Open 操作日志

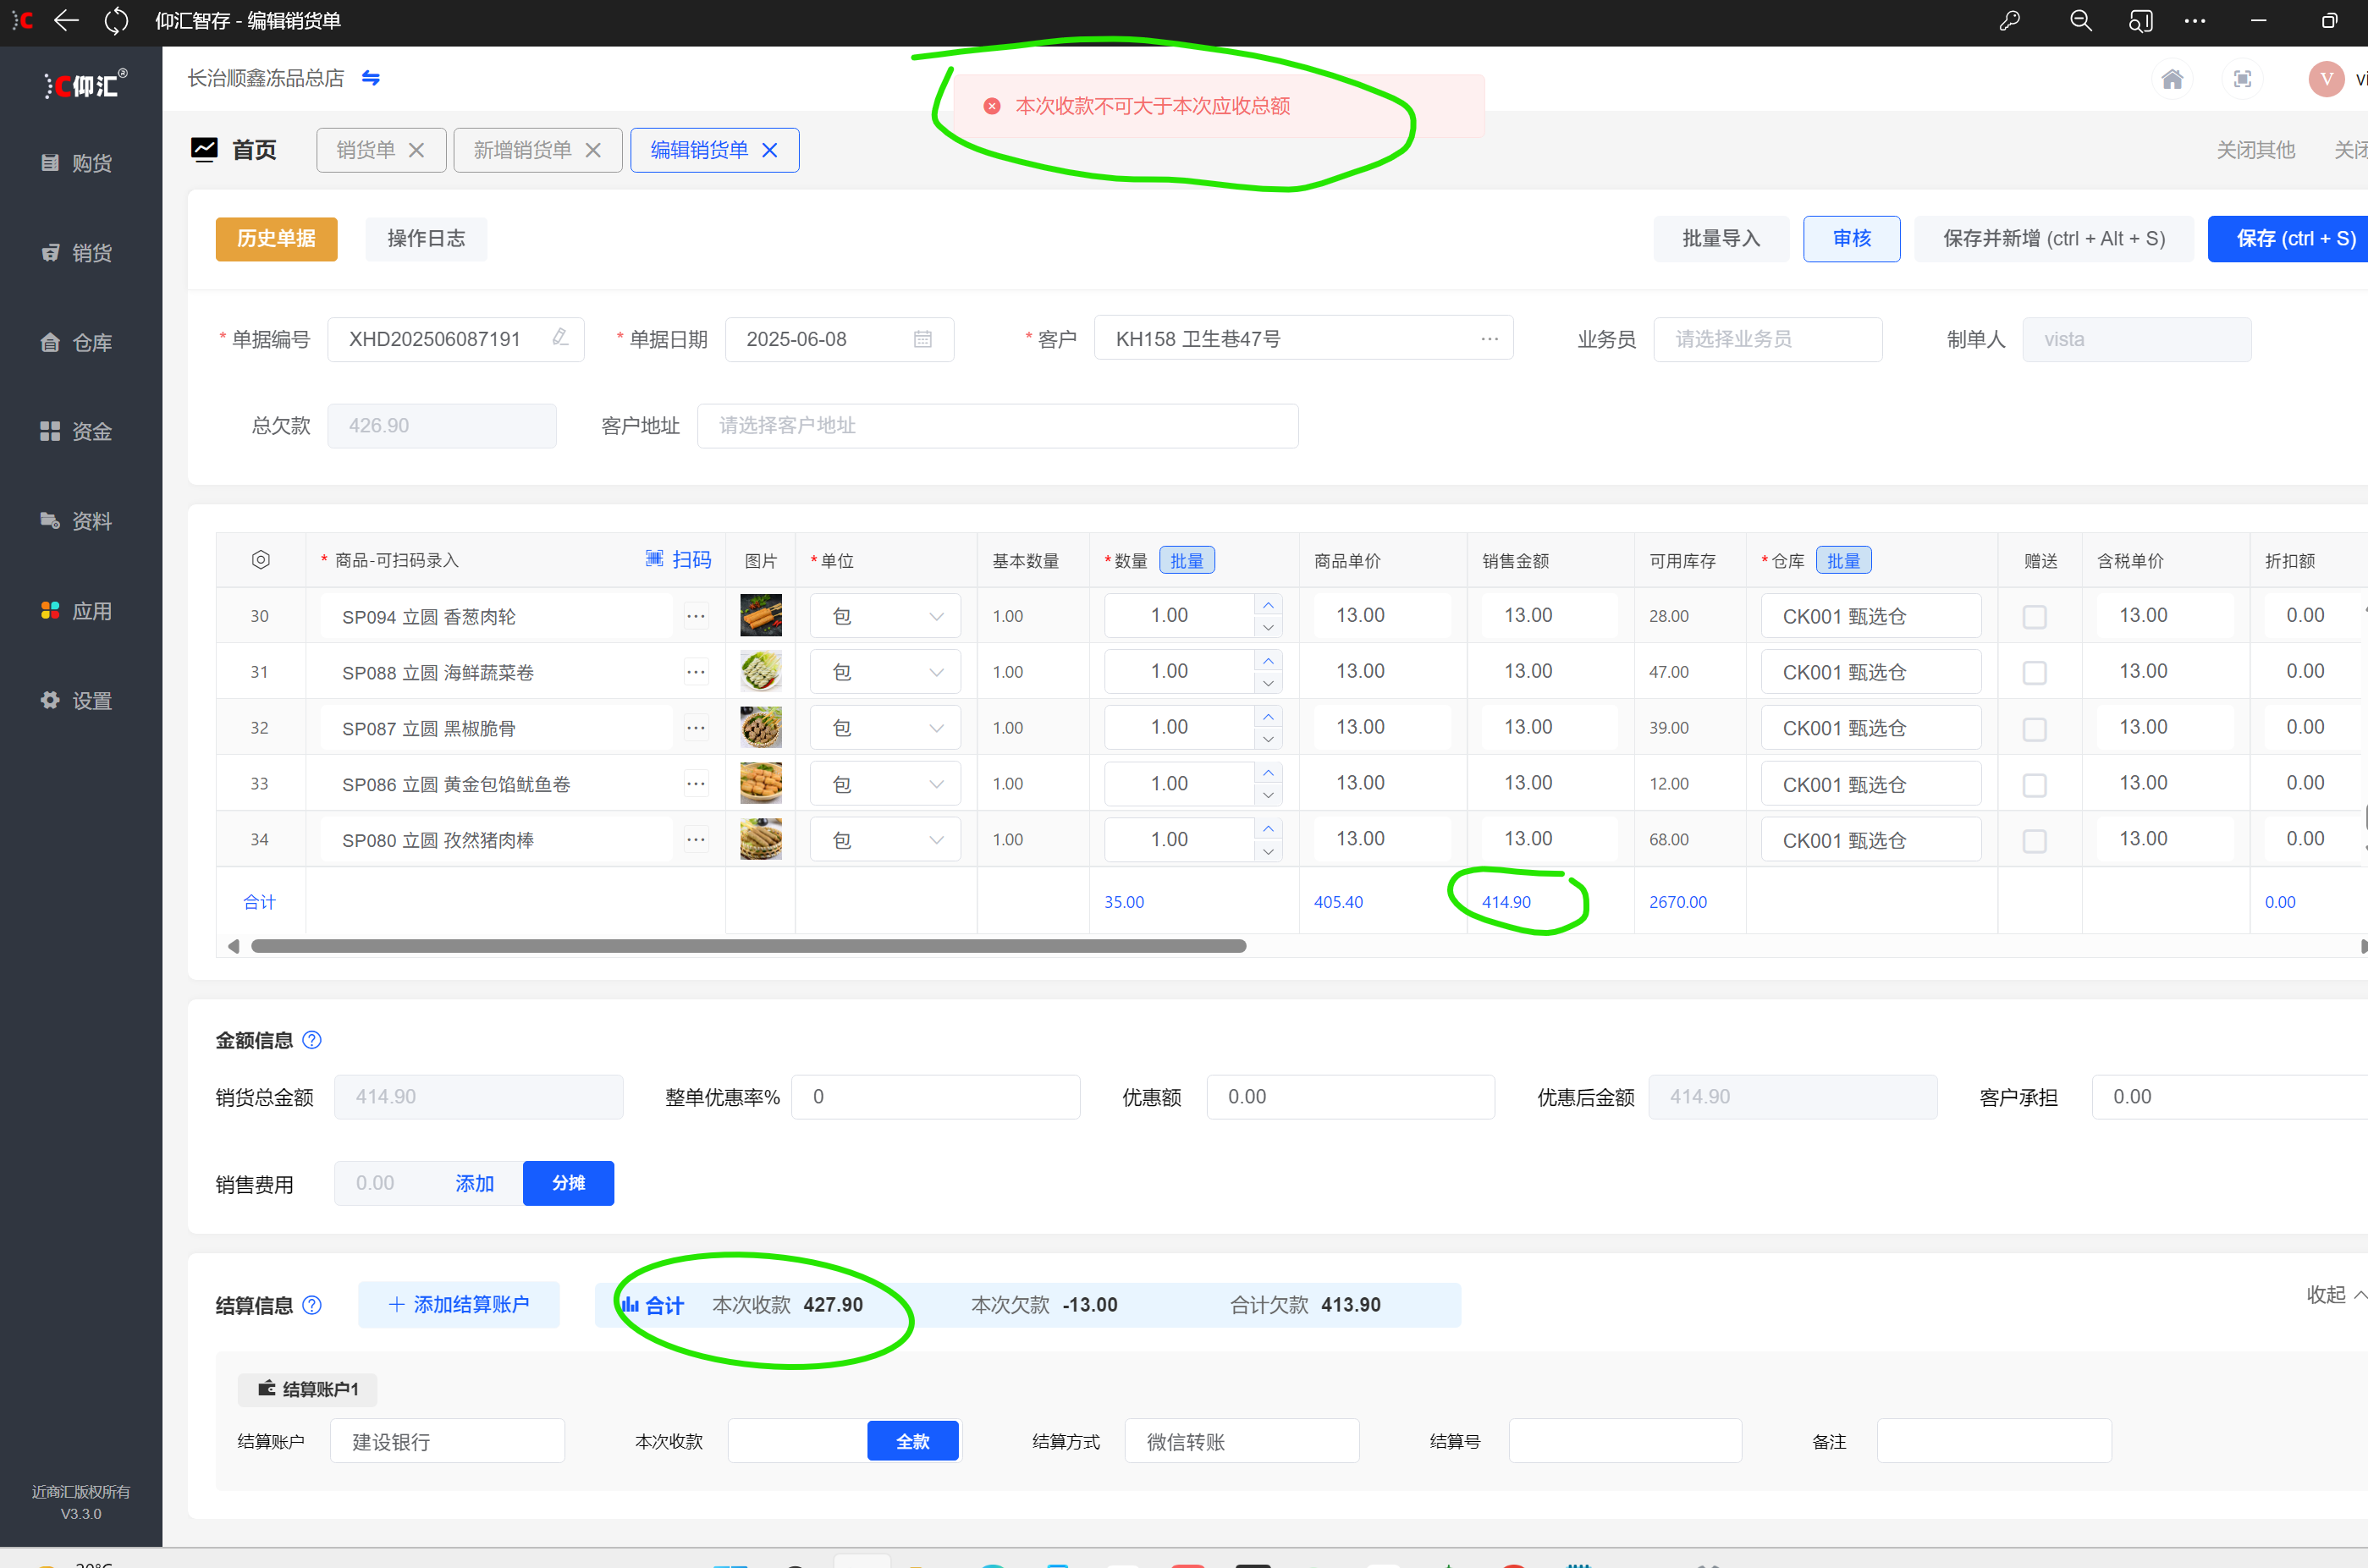point(426,239)
